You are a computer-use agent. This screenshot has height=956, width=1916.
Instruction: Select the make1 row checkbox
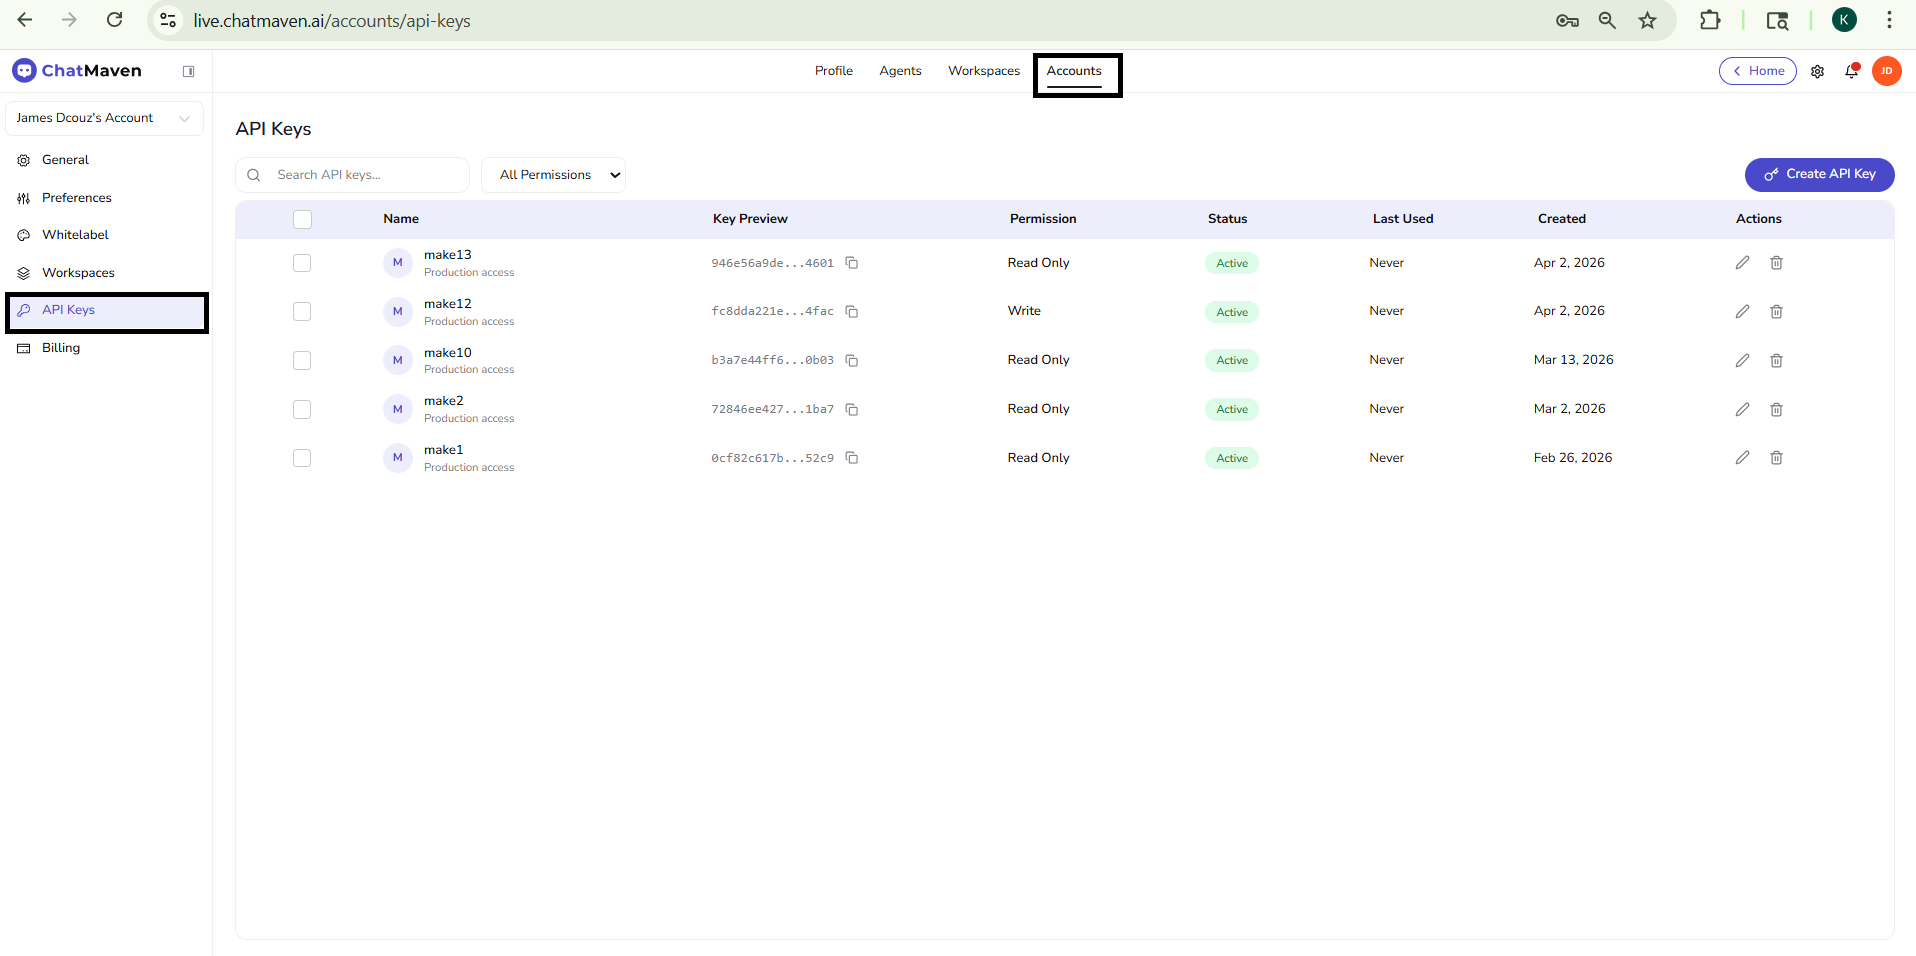coord(302,458)
